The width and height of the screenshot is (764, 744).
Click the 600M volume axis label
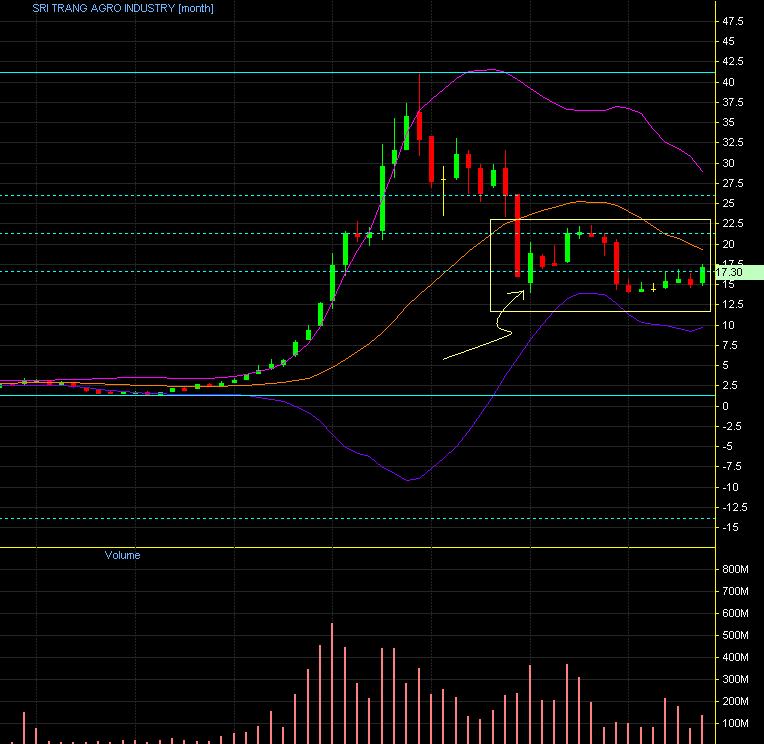[736, 613]
